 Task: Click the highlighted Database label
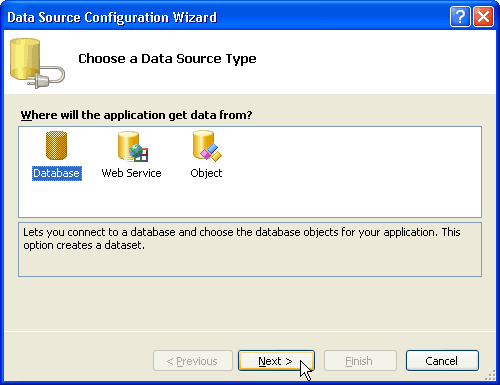(x=57, y=173)
